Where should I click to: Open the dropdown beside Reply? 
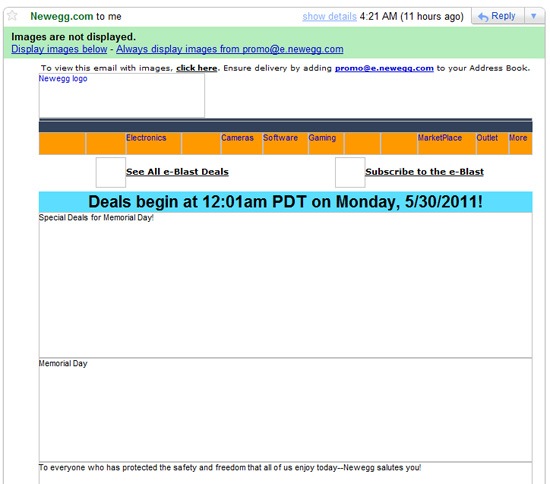click(x=534, y=16)
